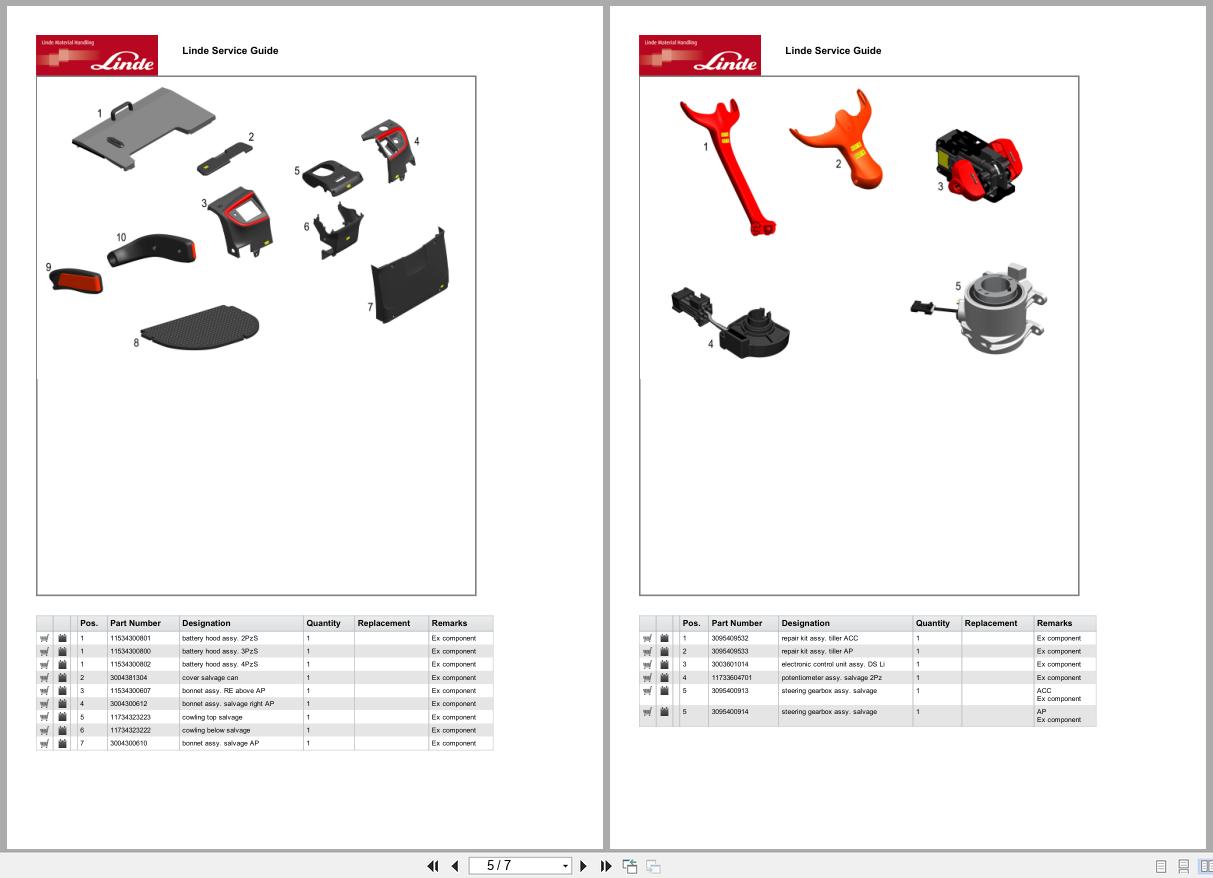Viewport: 1213px width, 878px height.
Task: Click the potentiometer image labeled 4
Action: click(733, 323)
